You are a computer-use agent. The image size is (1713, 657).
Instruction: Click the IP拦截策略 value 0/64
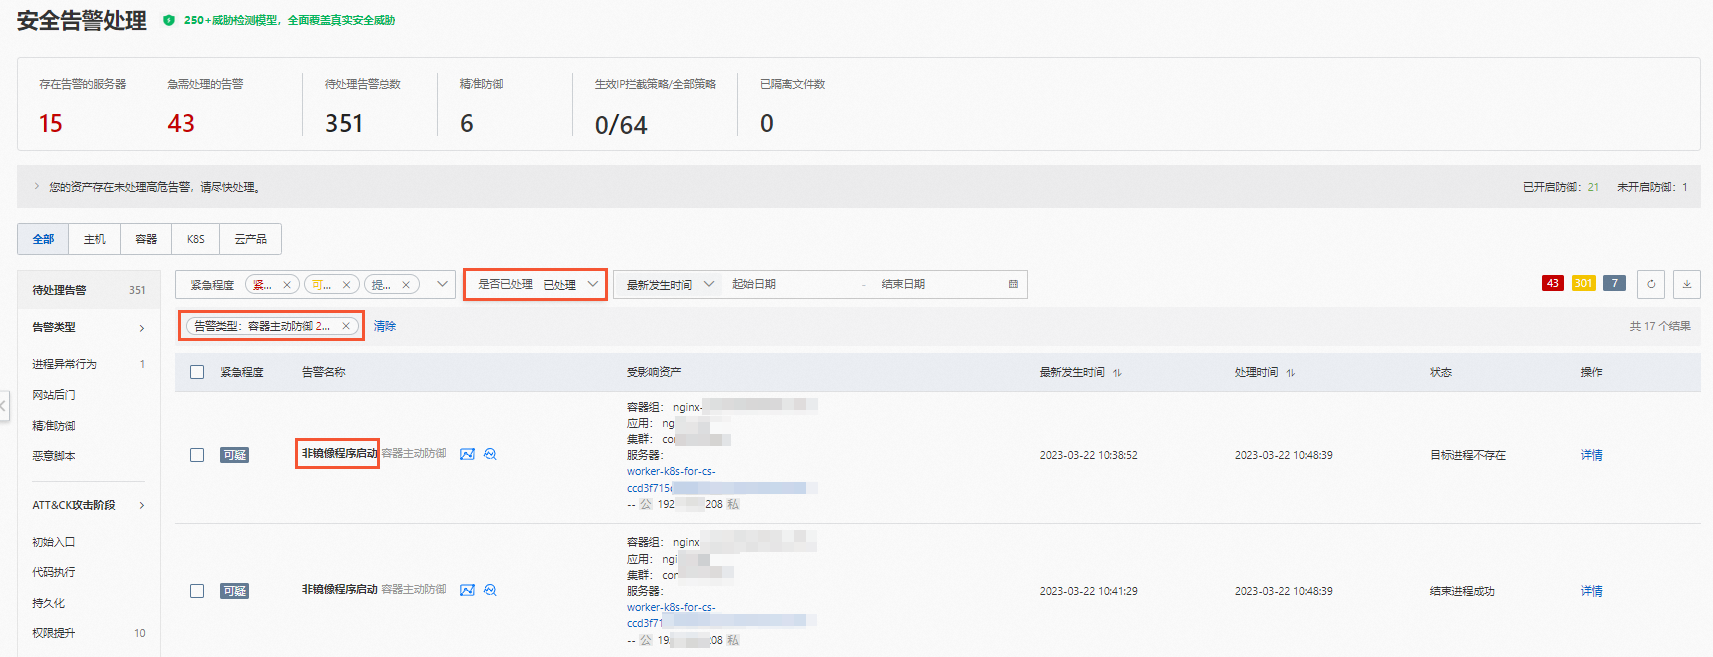(x=621, y=125)
